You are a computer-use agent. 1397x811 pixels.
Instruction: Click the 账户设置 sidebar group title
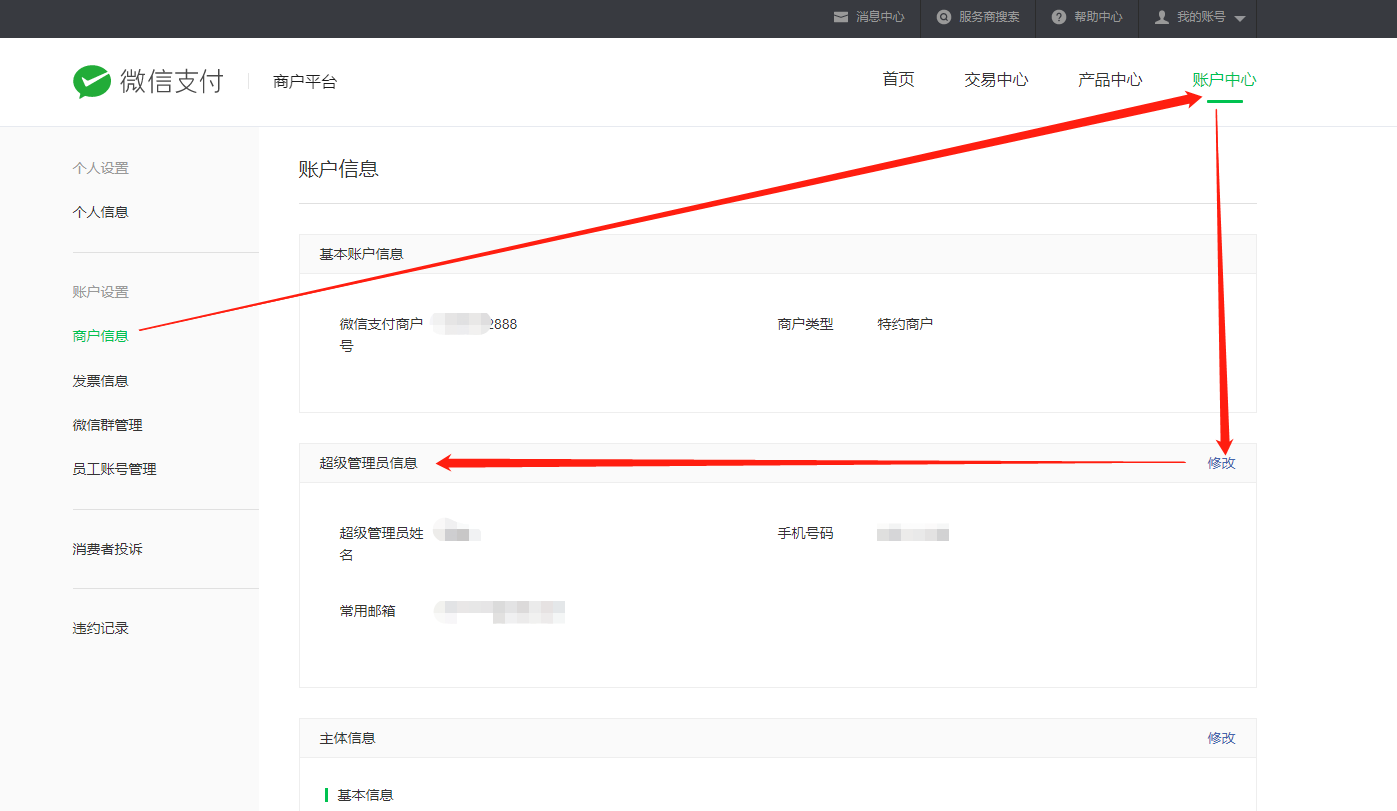pos(101,292)
